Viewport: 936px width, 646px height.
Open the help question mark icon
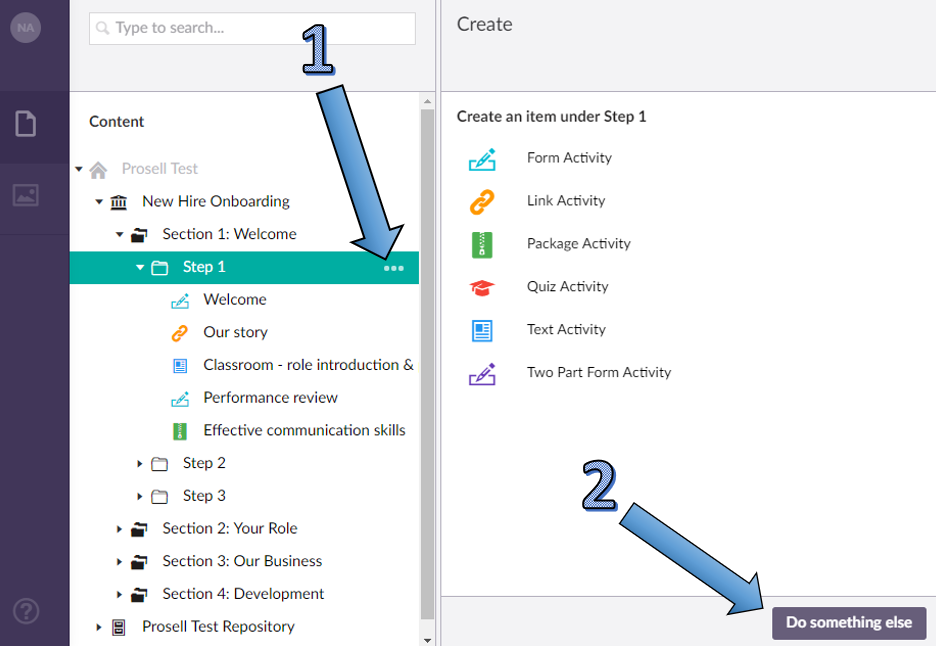coord(25,611)
